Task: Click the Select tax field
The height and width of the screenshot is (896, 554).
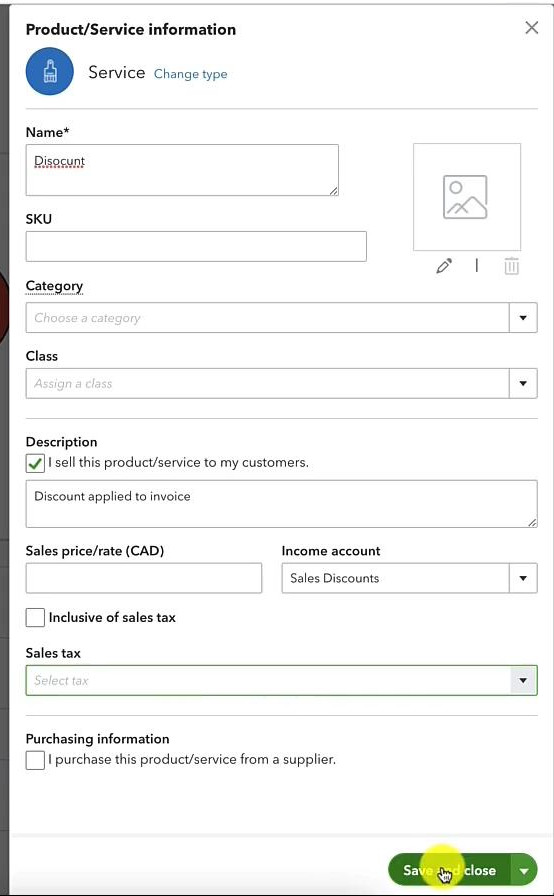Action: tap(267, 680)
